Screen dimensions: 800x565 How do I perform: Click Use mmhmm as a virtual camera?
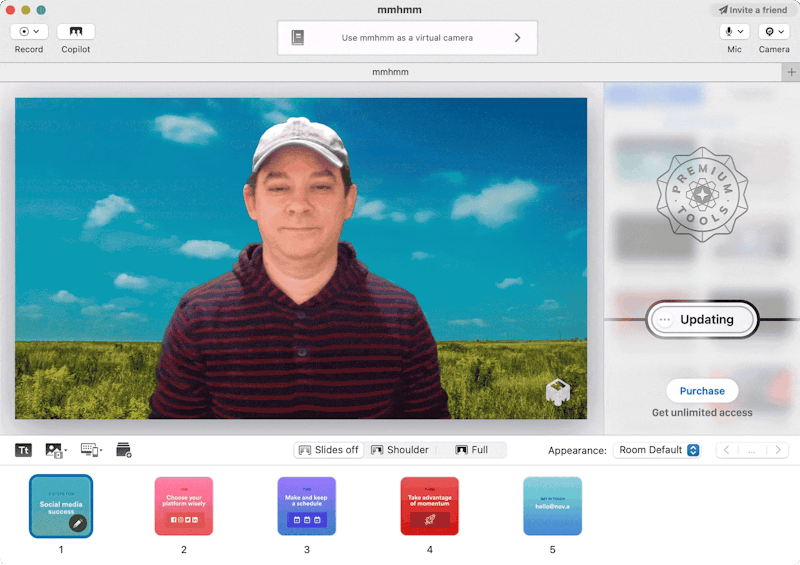pos(407,38)
